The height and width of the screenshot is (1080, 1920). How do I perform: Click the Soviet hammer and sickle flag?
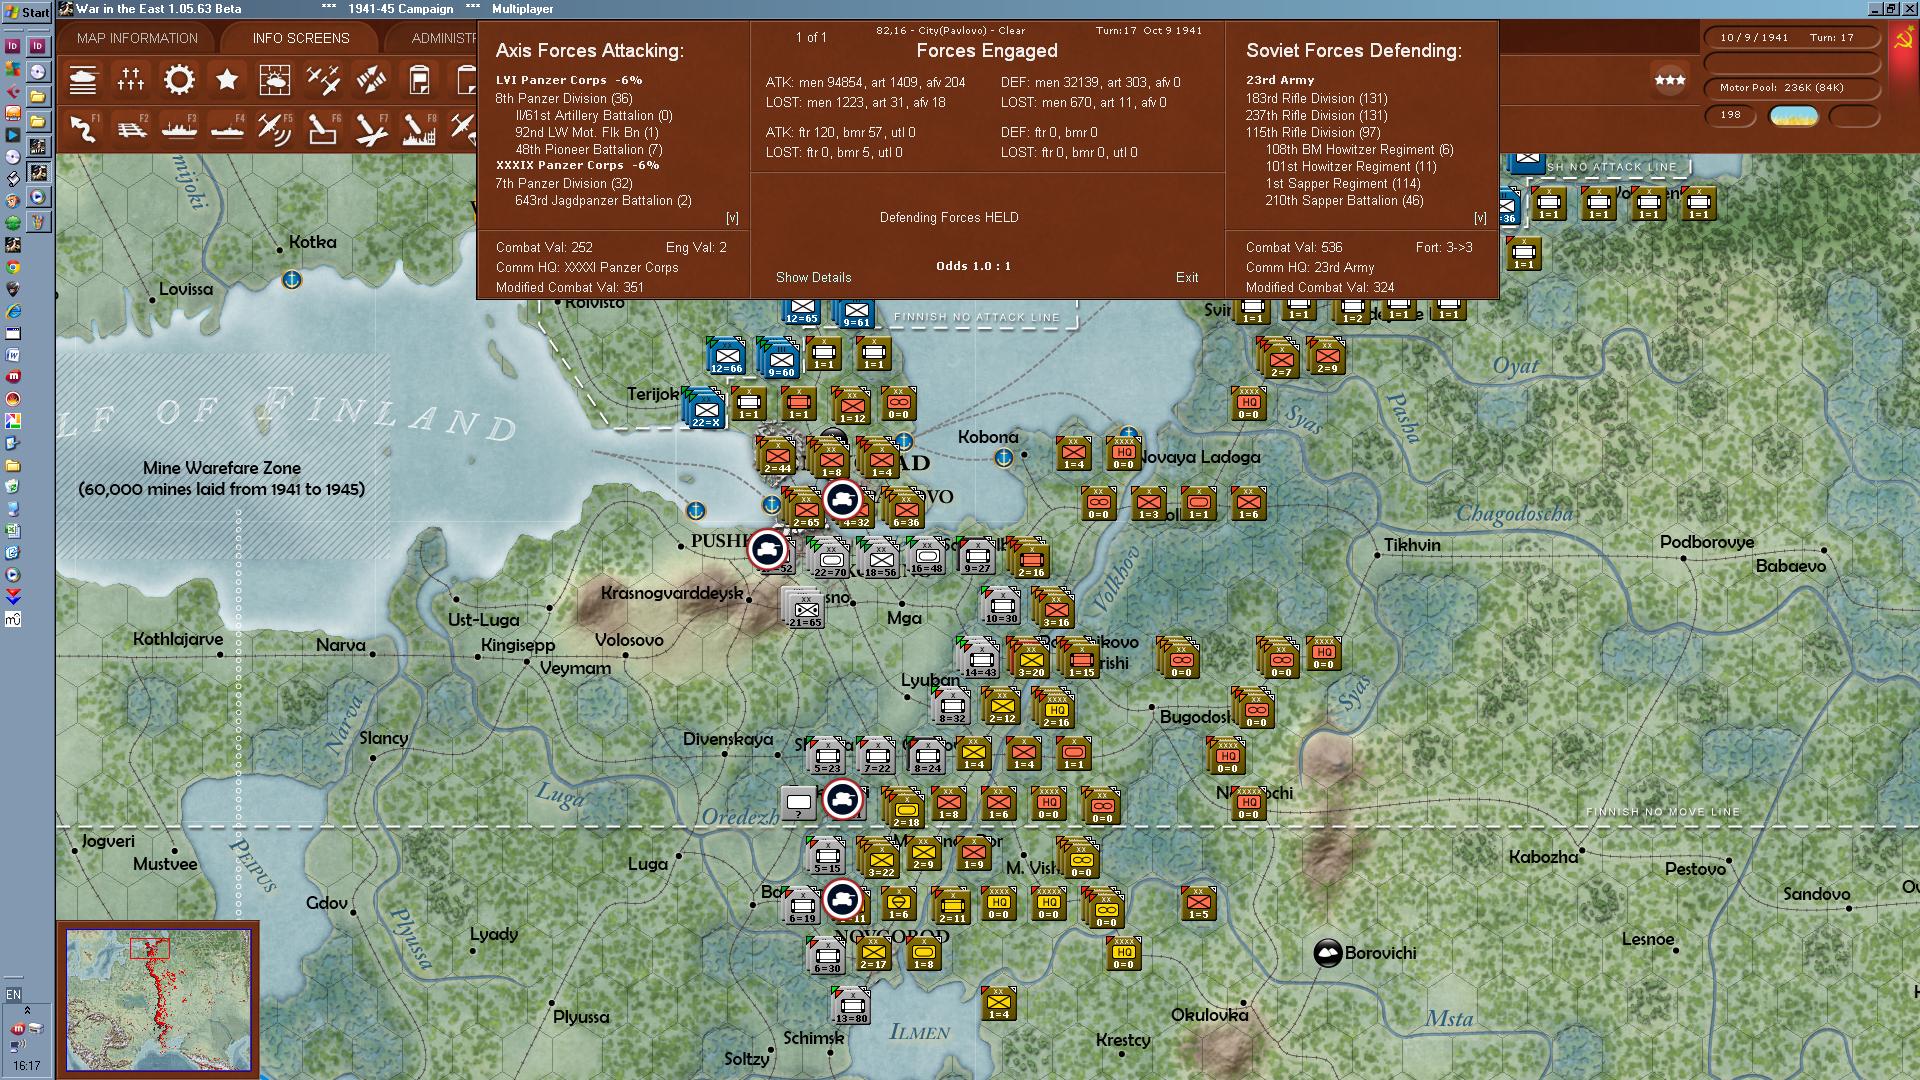click(x=1904, y=38)
